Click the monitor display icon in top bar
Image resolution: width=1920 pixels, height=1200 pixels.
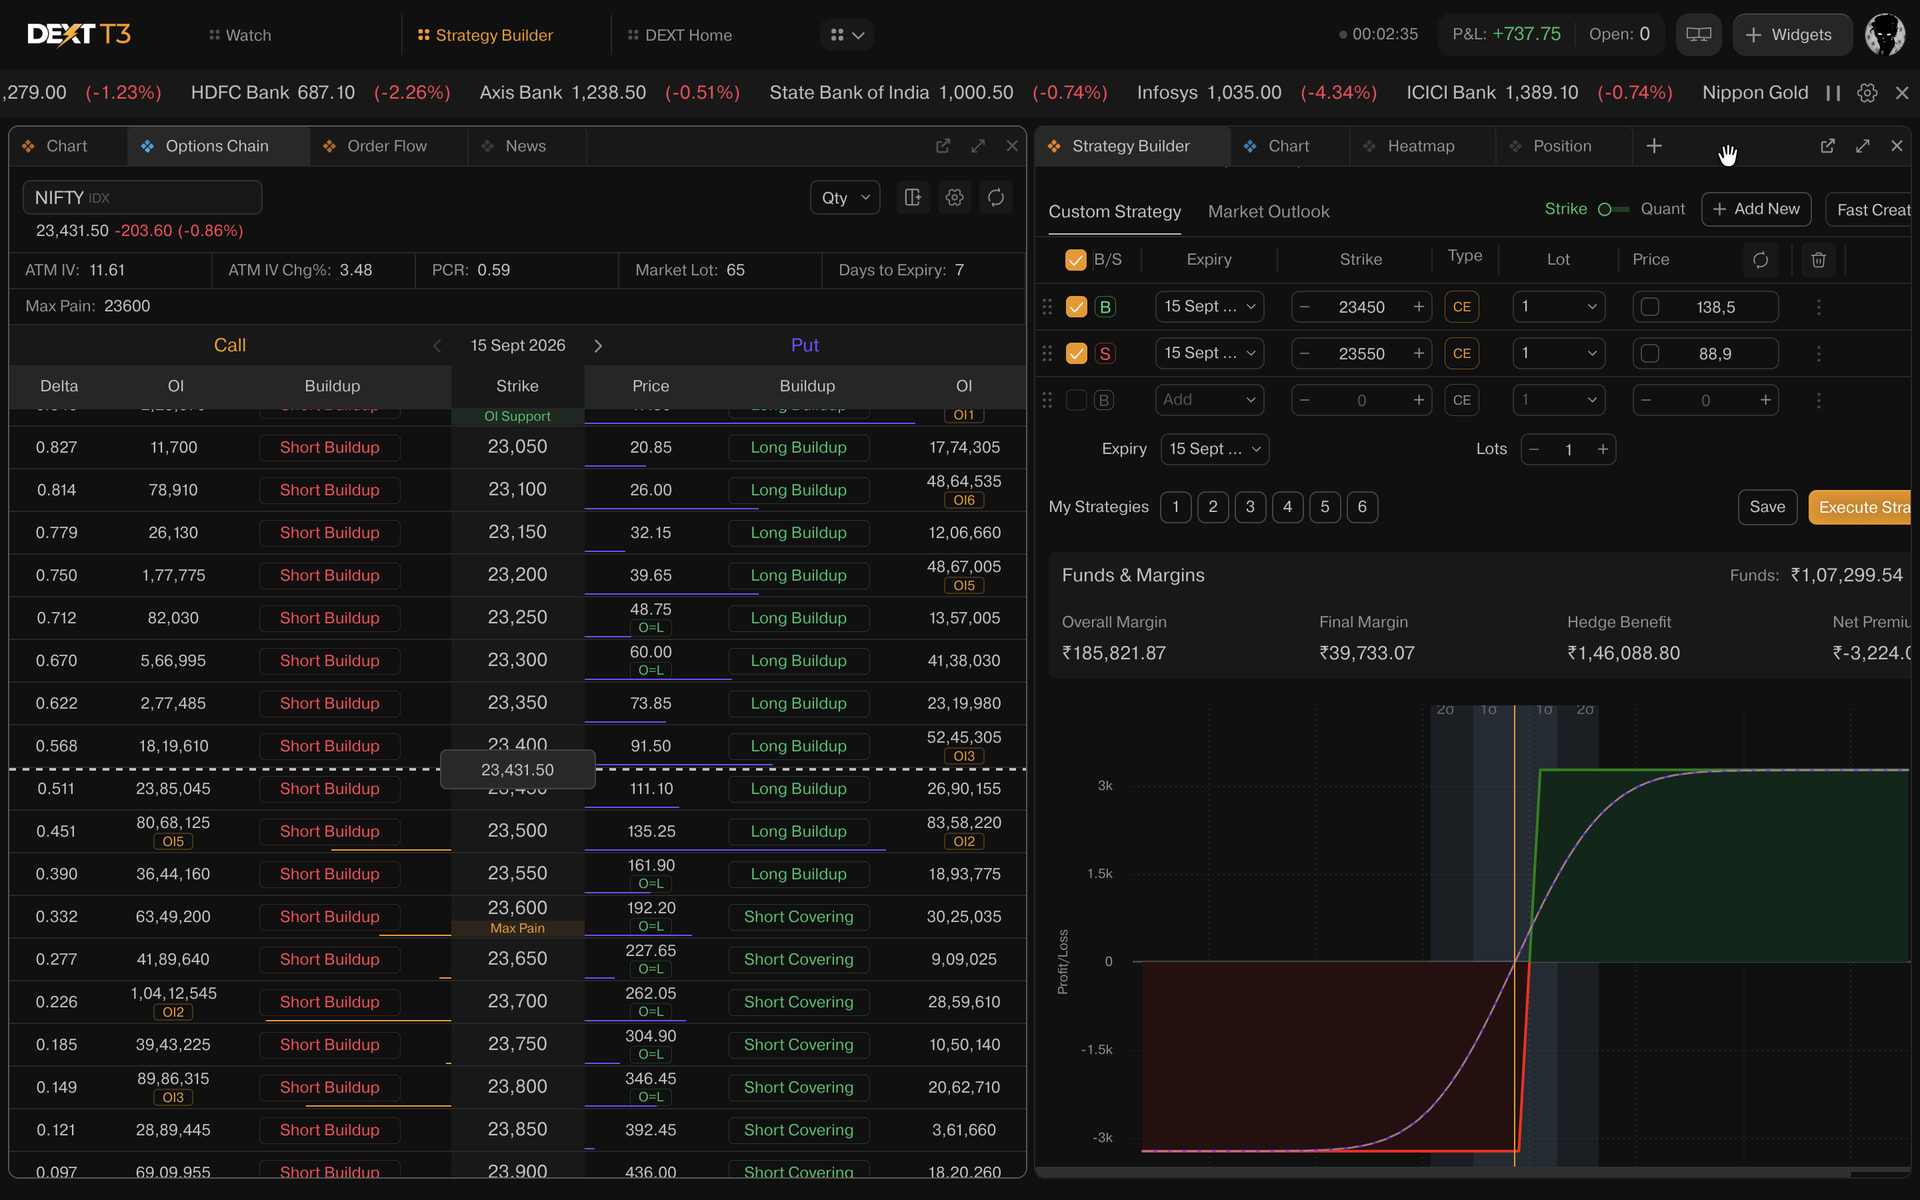point(1698,35)
